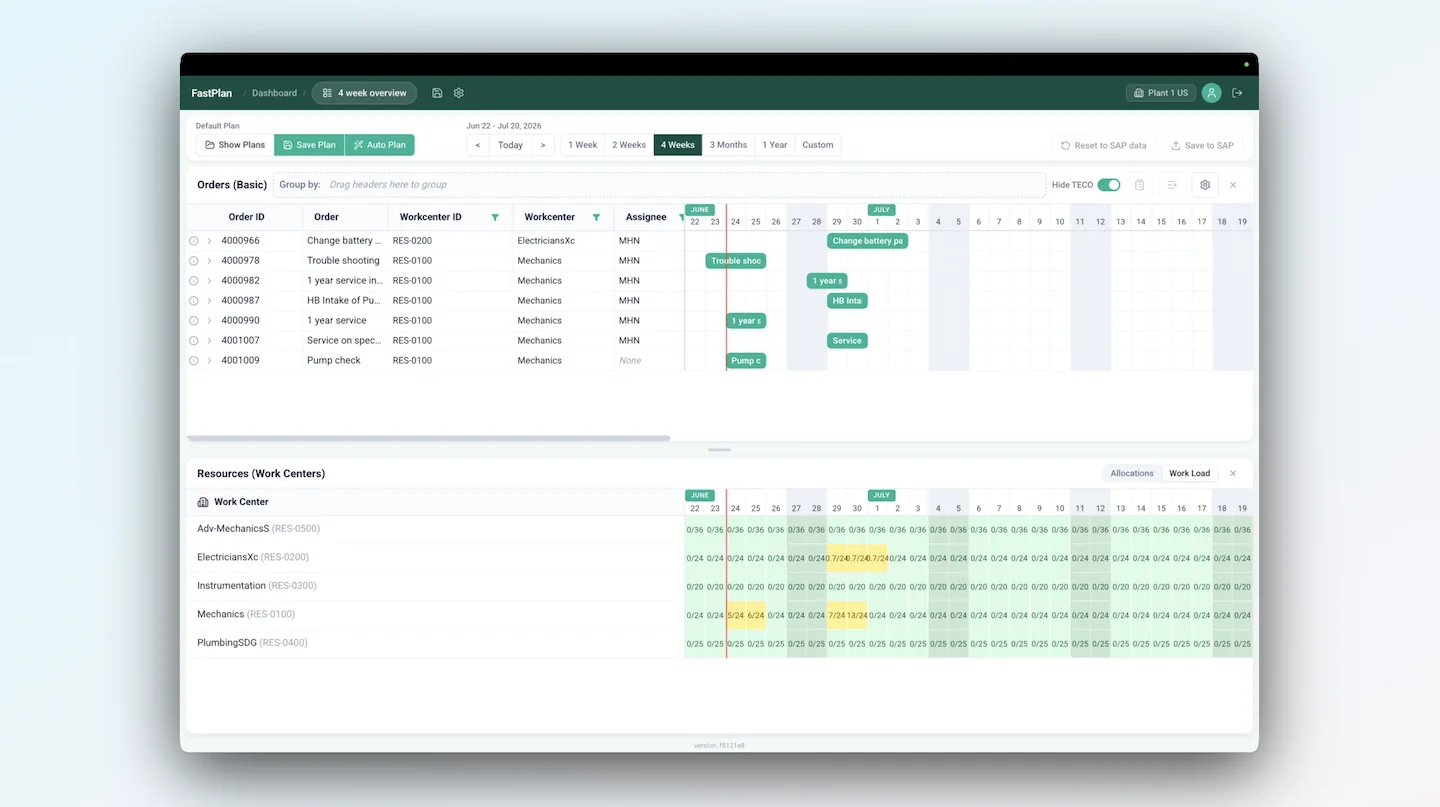
Task: Switch to Allocations tab
Action: [1132, 473]
